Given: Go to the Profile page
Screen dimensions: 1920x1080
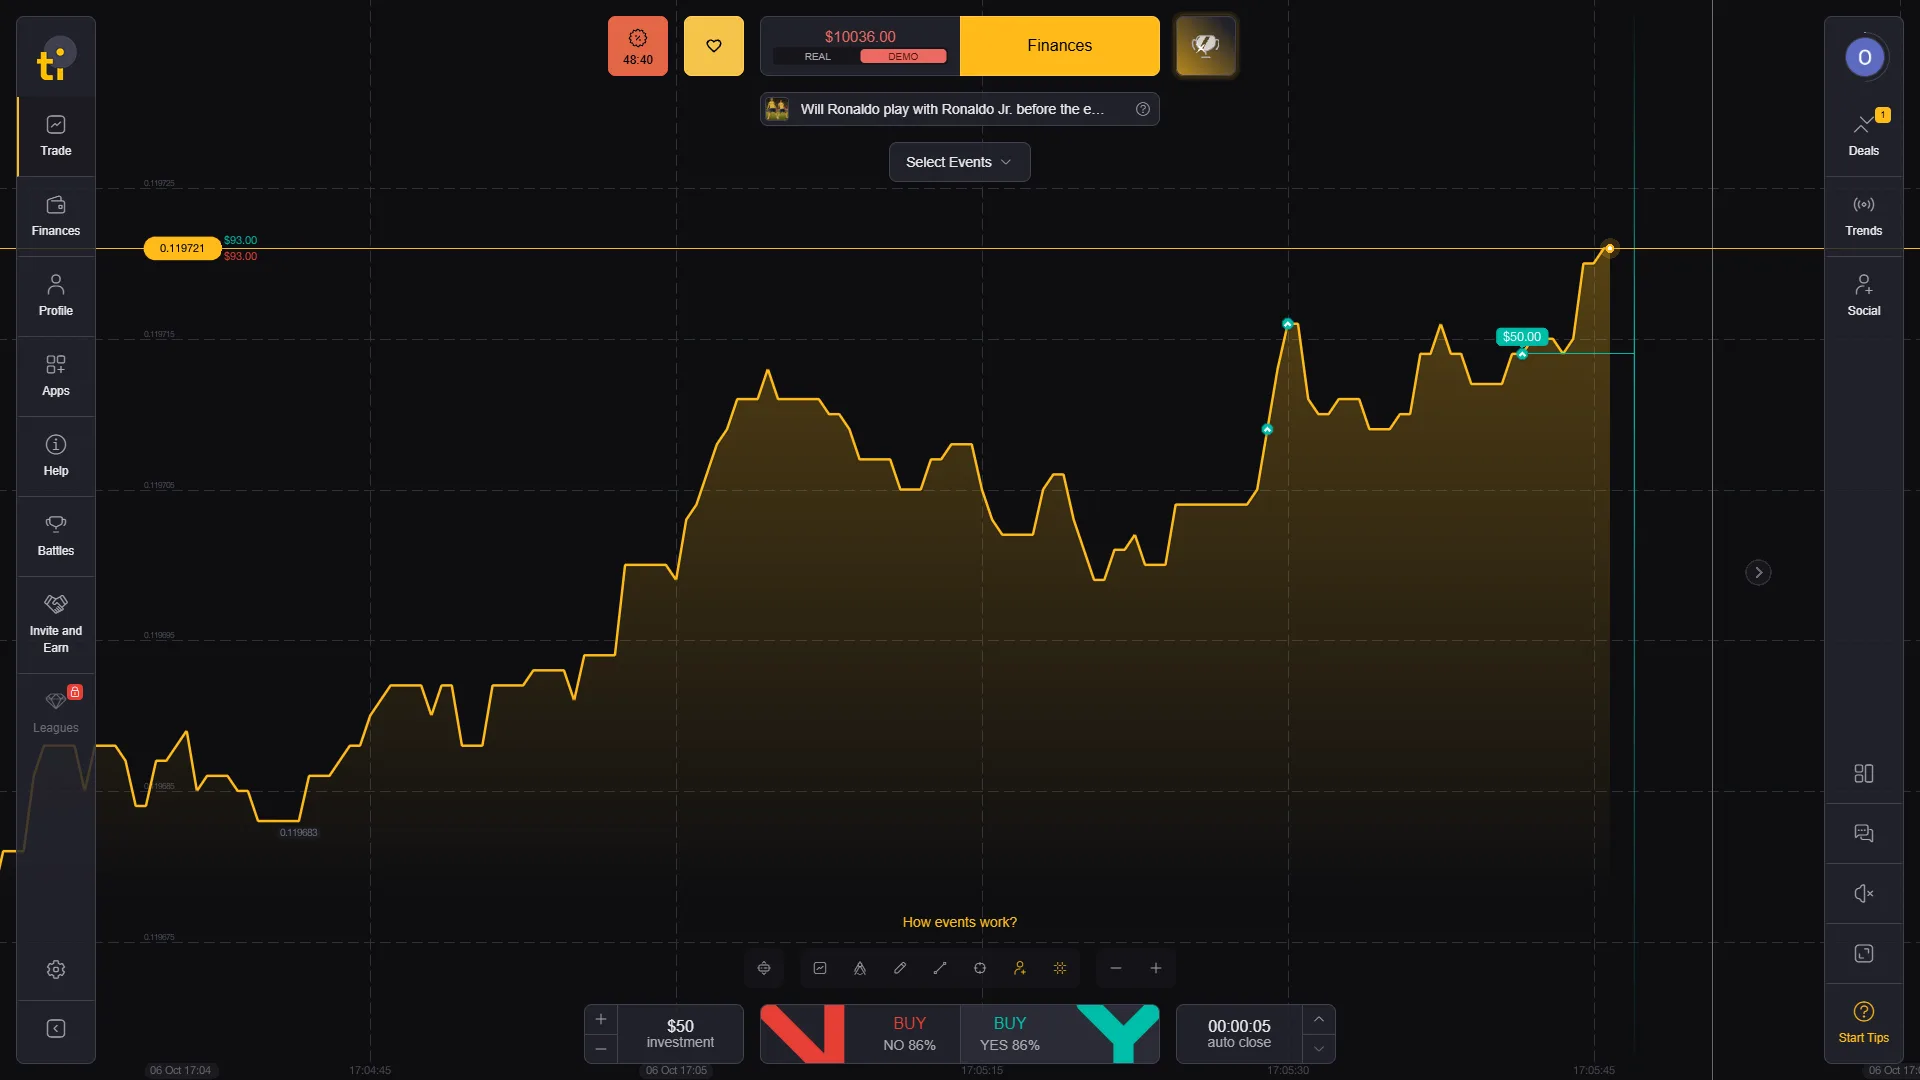Looking at the screenshot, I should pos(56,296).
